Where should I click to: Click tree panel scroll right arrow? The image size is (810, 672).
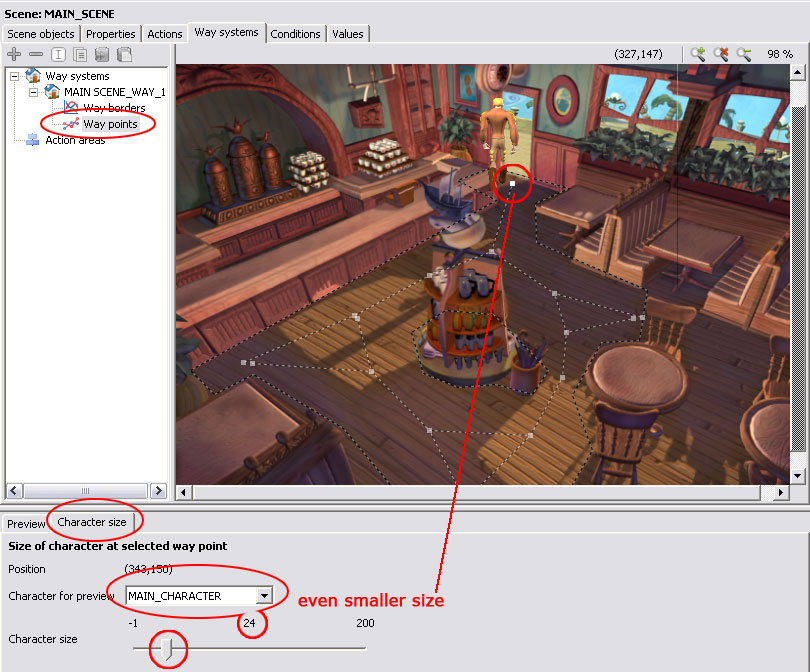coord(159,491)
